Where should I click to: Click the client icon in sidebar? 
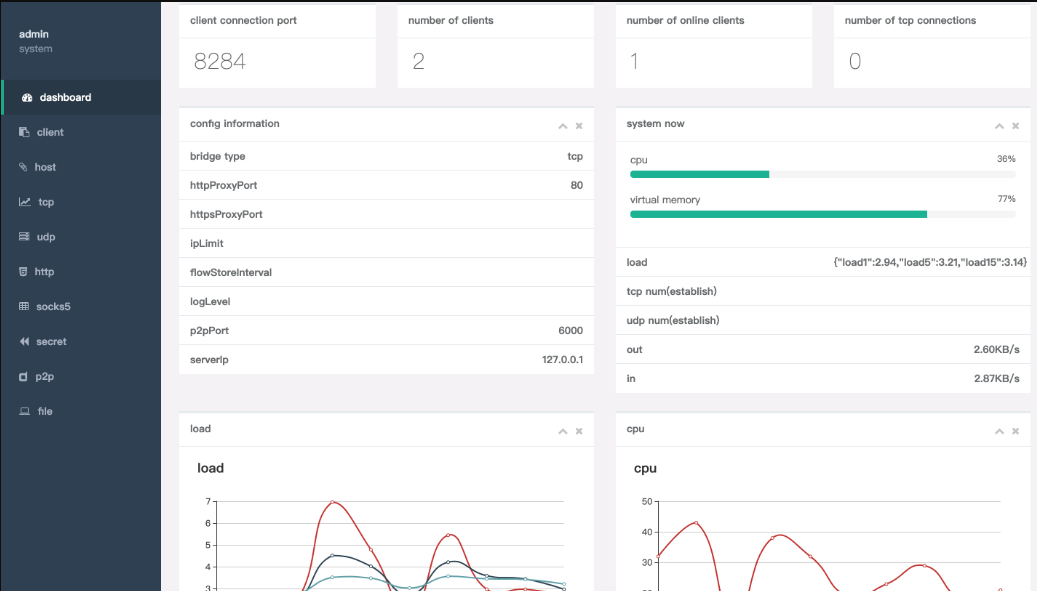(x=24, y=132)
